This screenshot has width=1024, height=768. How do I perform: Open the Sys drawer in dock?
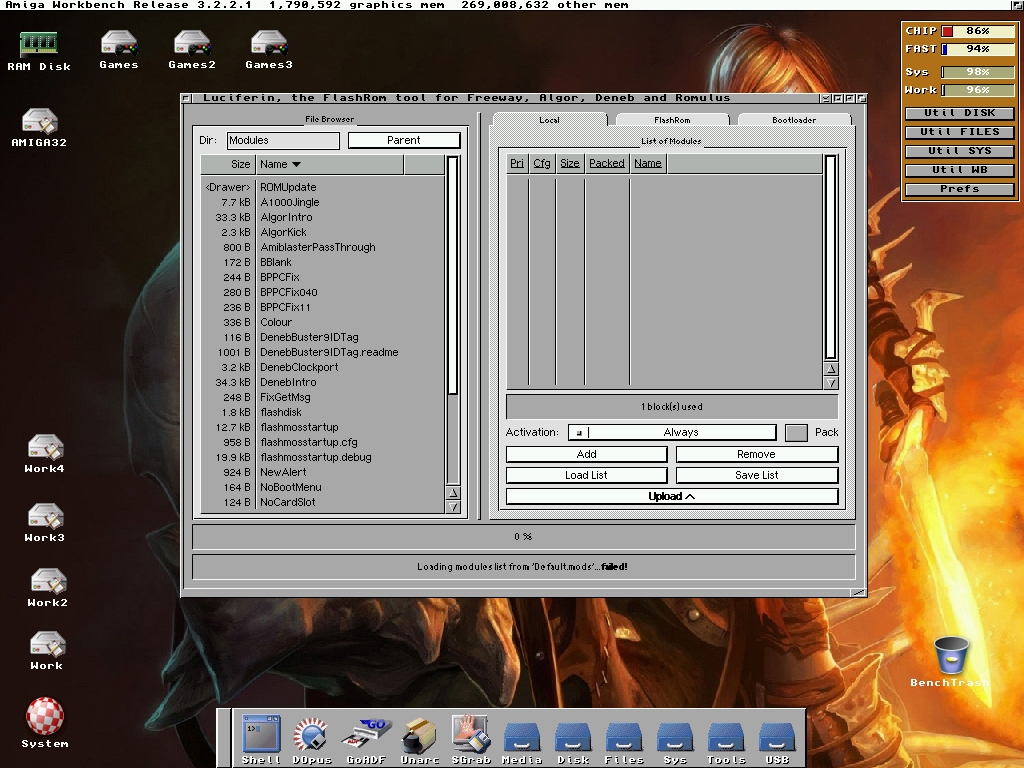click(x=675, y=741)
